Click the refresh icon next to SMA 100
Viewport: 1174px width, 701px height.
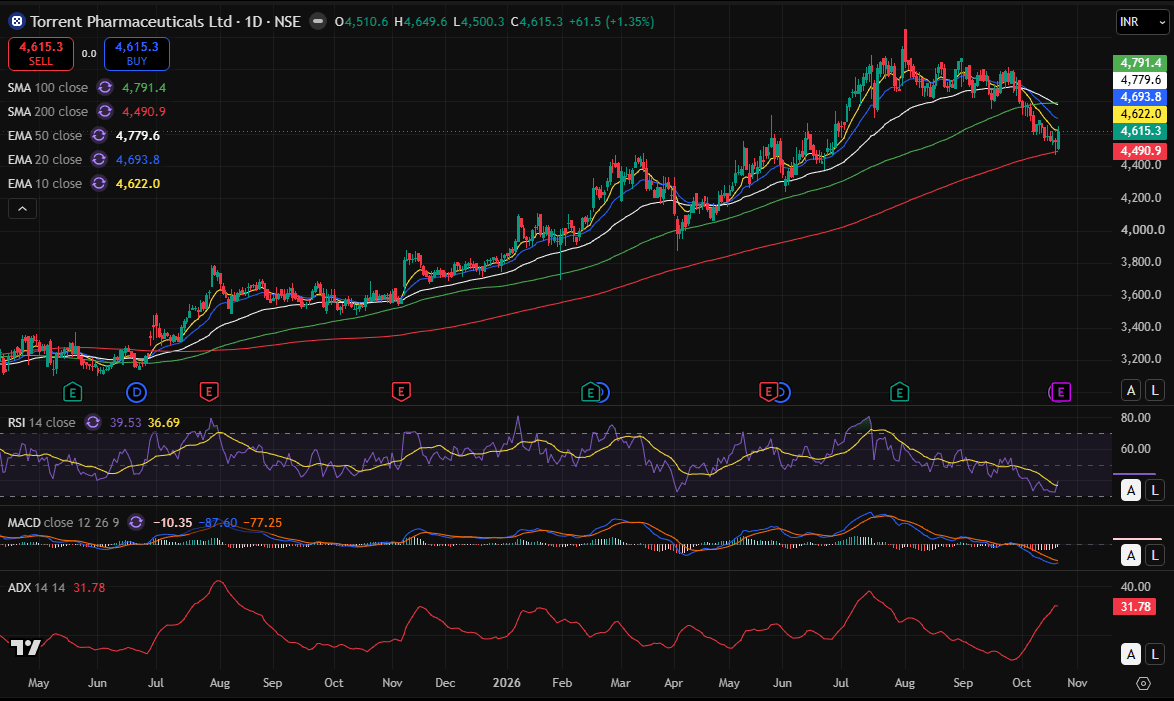point(106,88)
